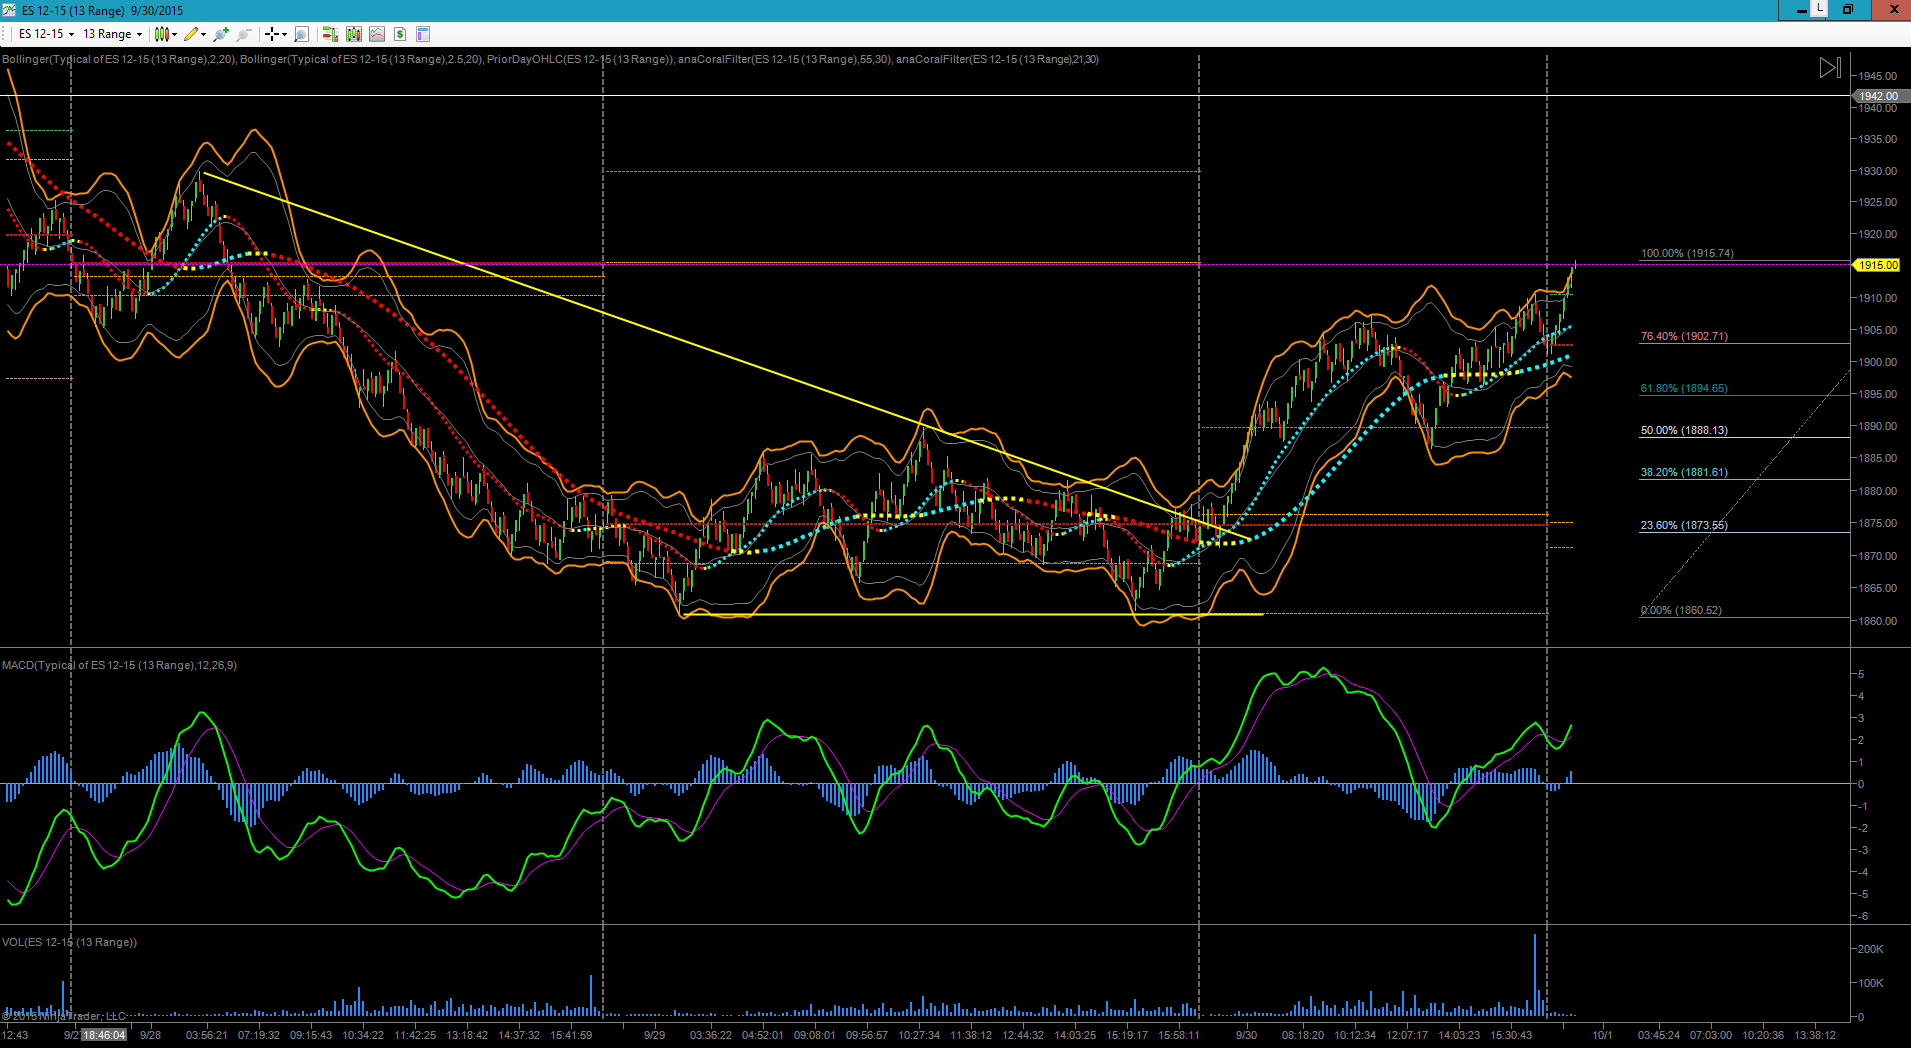Click the 15:58:11 time axis label
Screen dimensions: 1911x1048
[1179, 1035]
